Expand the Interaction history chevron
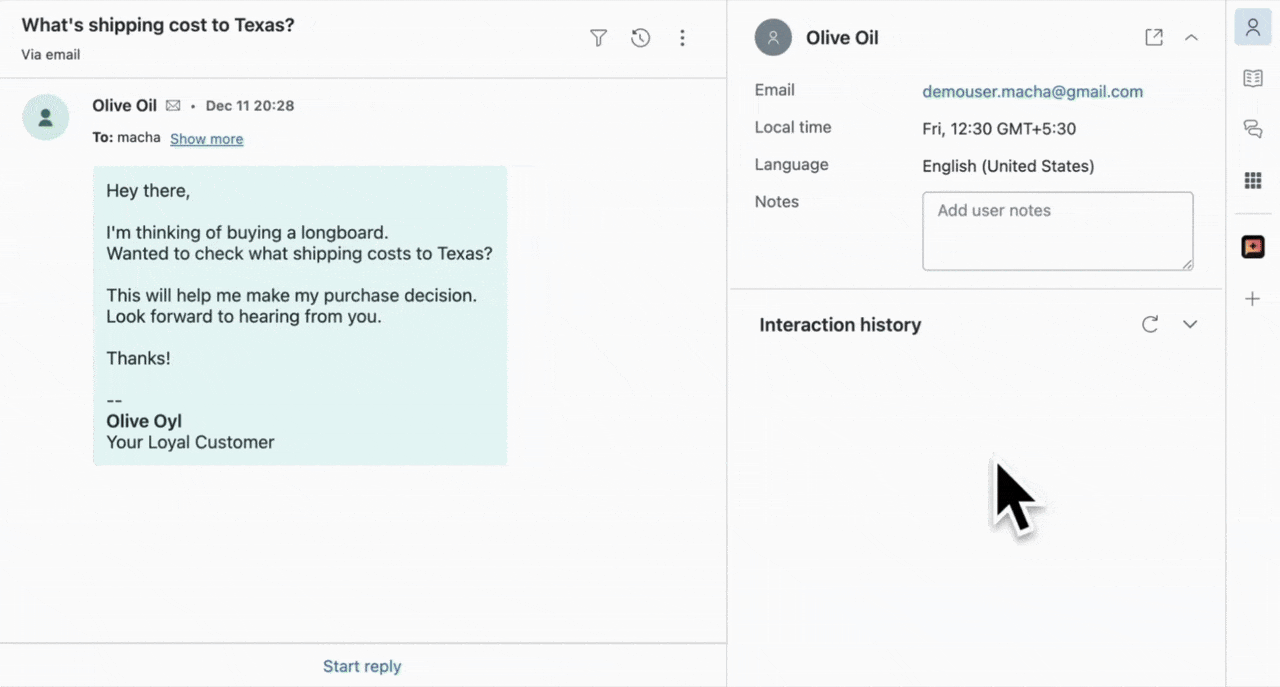This screenshot has height=687, width=1280. (x=1190, y=324)
